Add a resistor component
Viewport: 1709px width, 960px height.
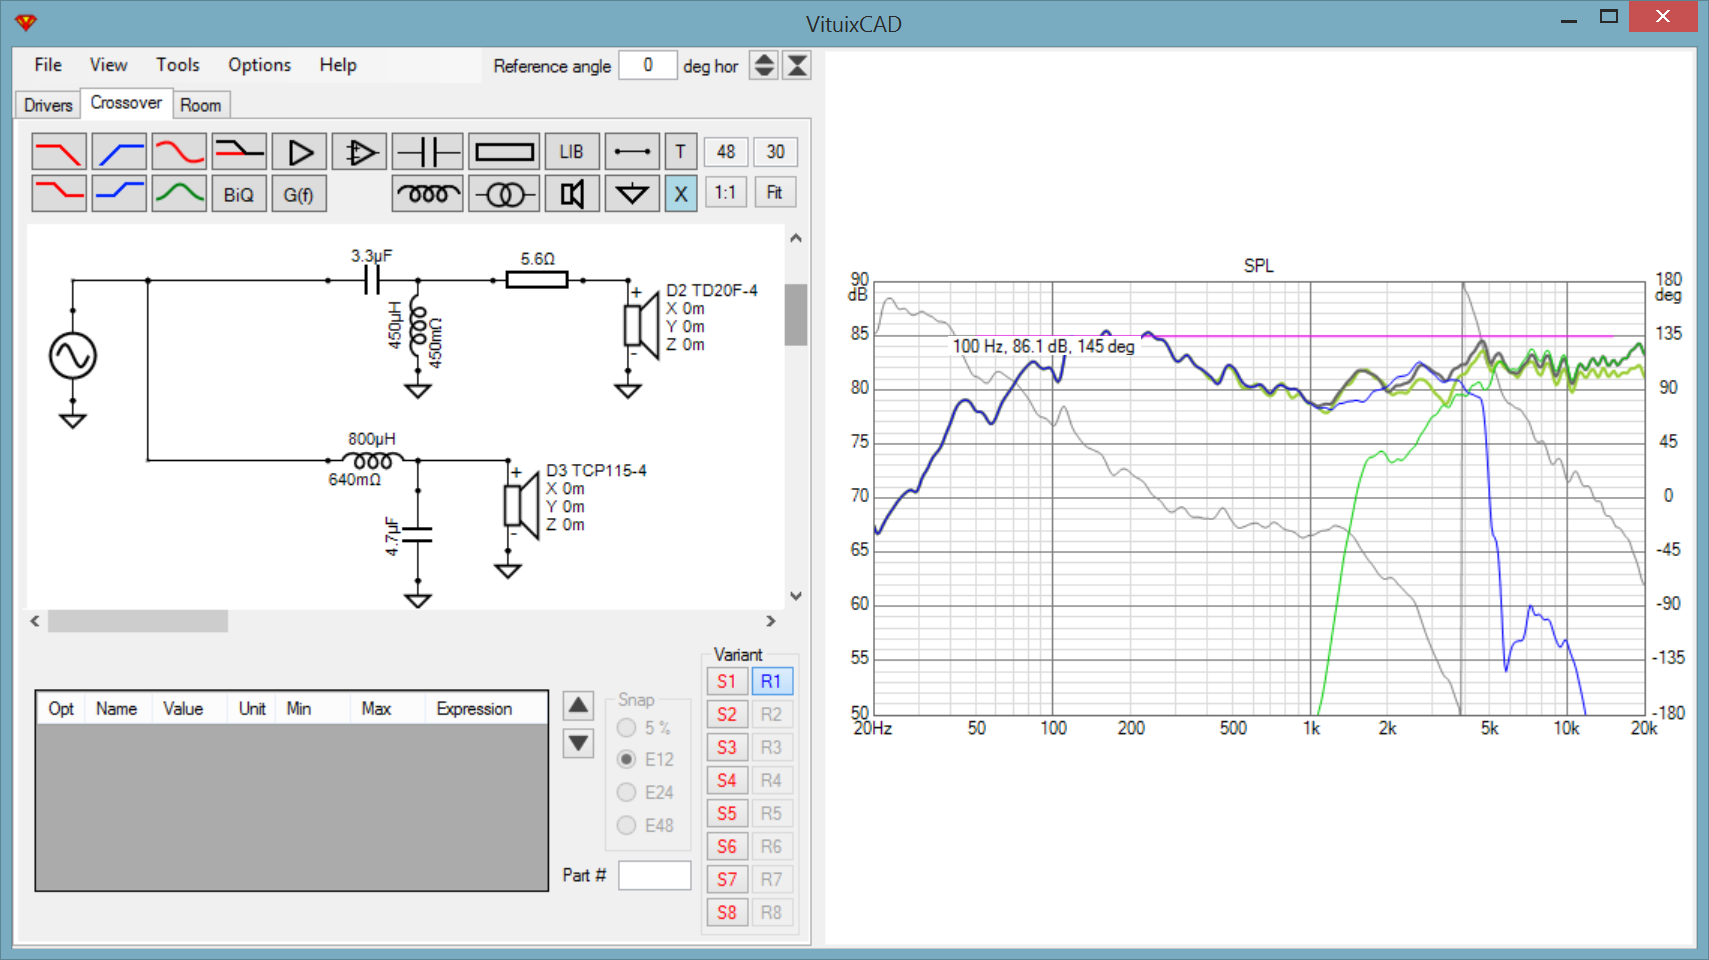click(504, 152)
